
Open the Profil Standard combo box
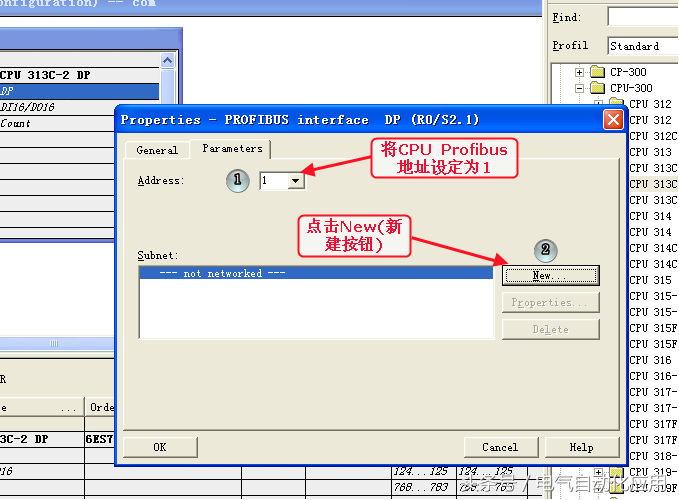coord(642,46)
